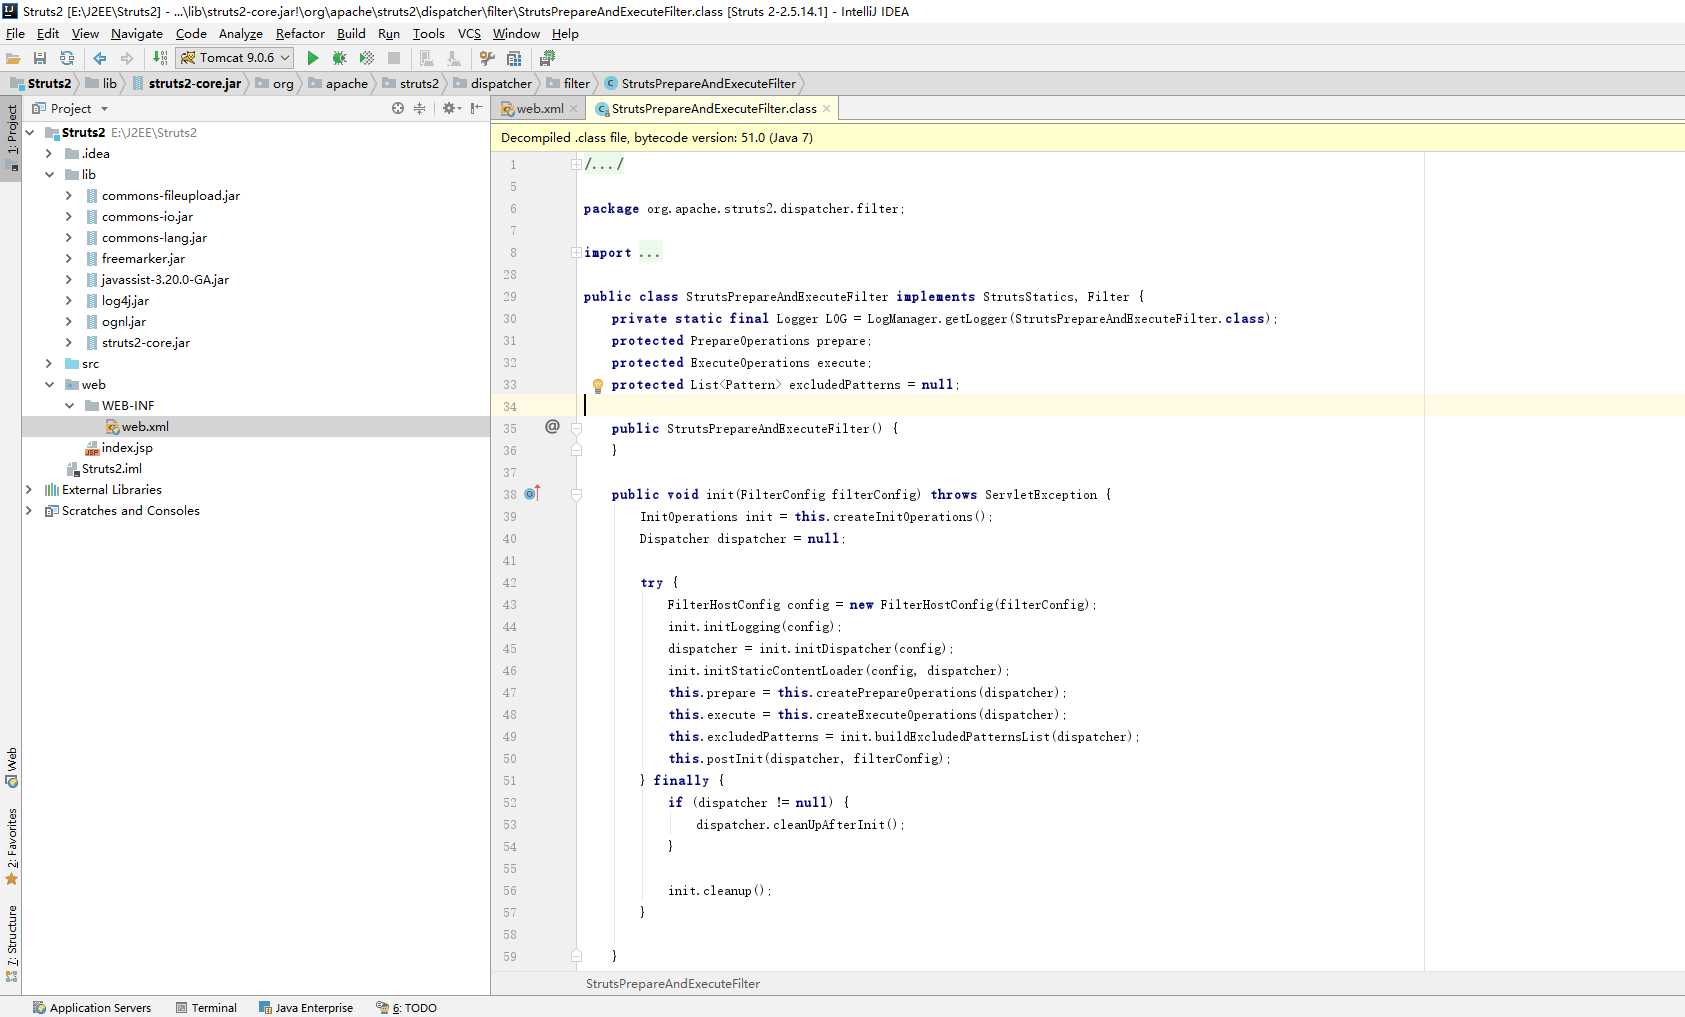This screenshot has height=1017, width=1685.
Task: Start debugging with the bug icon
Action: [340, 58]
